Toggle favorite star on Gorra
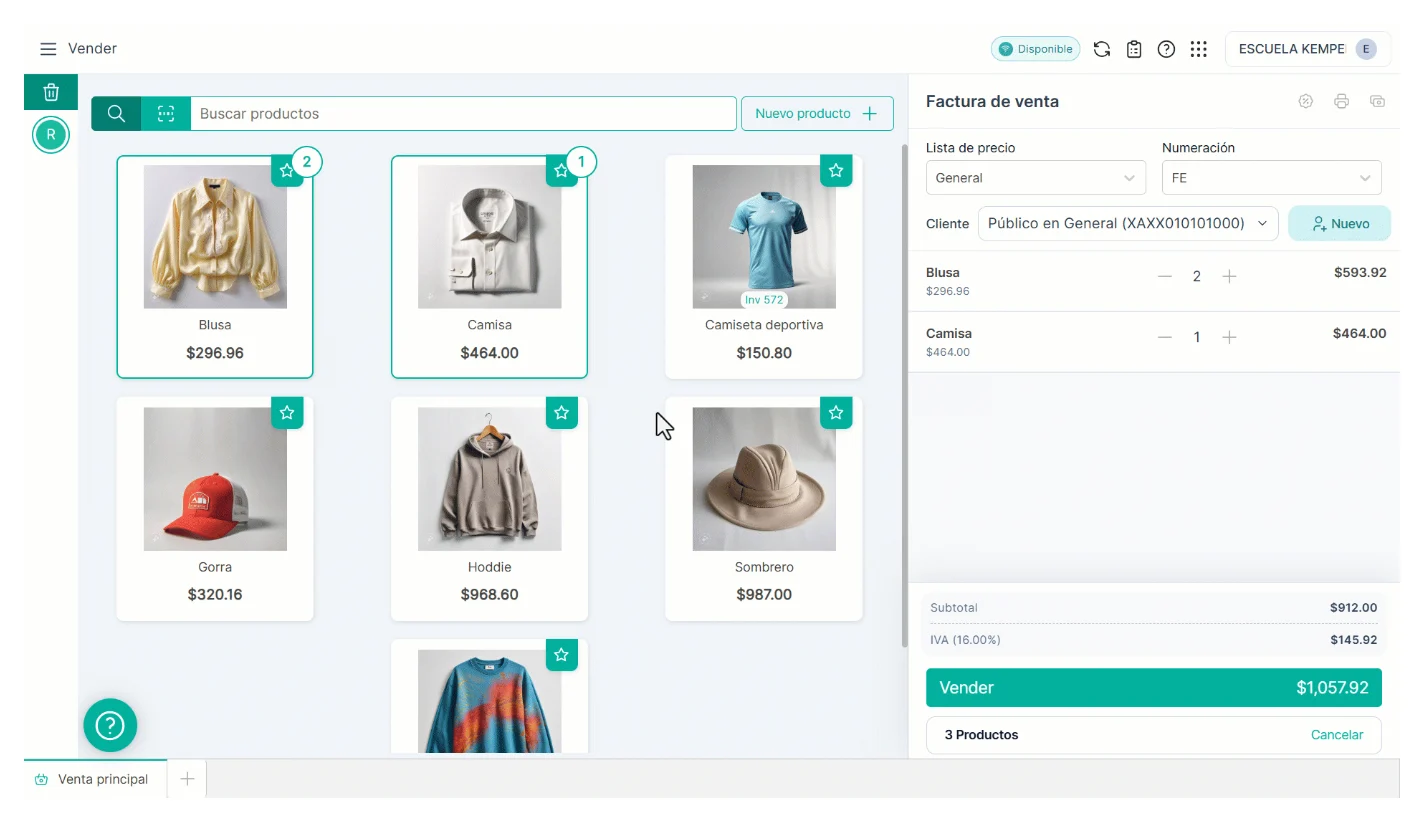The height and width of the screenshot is (822, 1424). [x=287, y=412]
